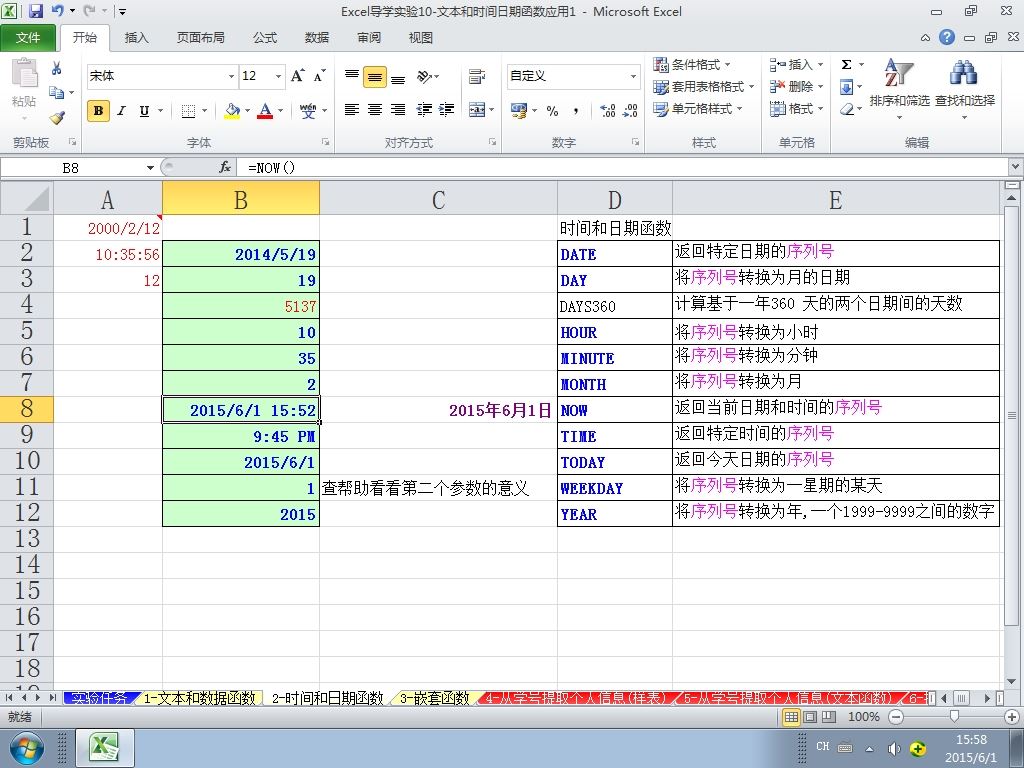This screenshot has height=768, width=1024.
Task: Click the Excel Help question mark
Action: (947, 37)
